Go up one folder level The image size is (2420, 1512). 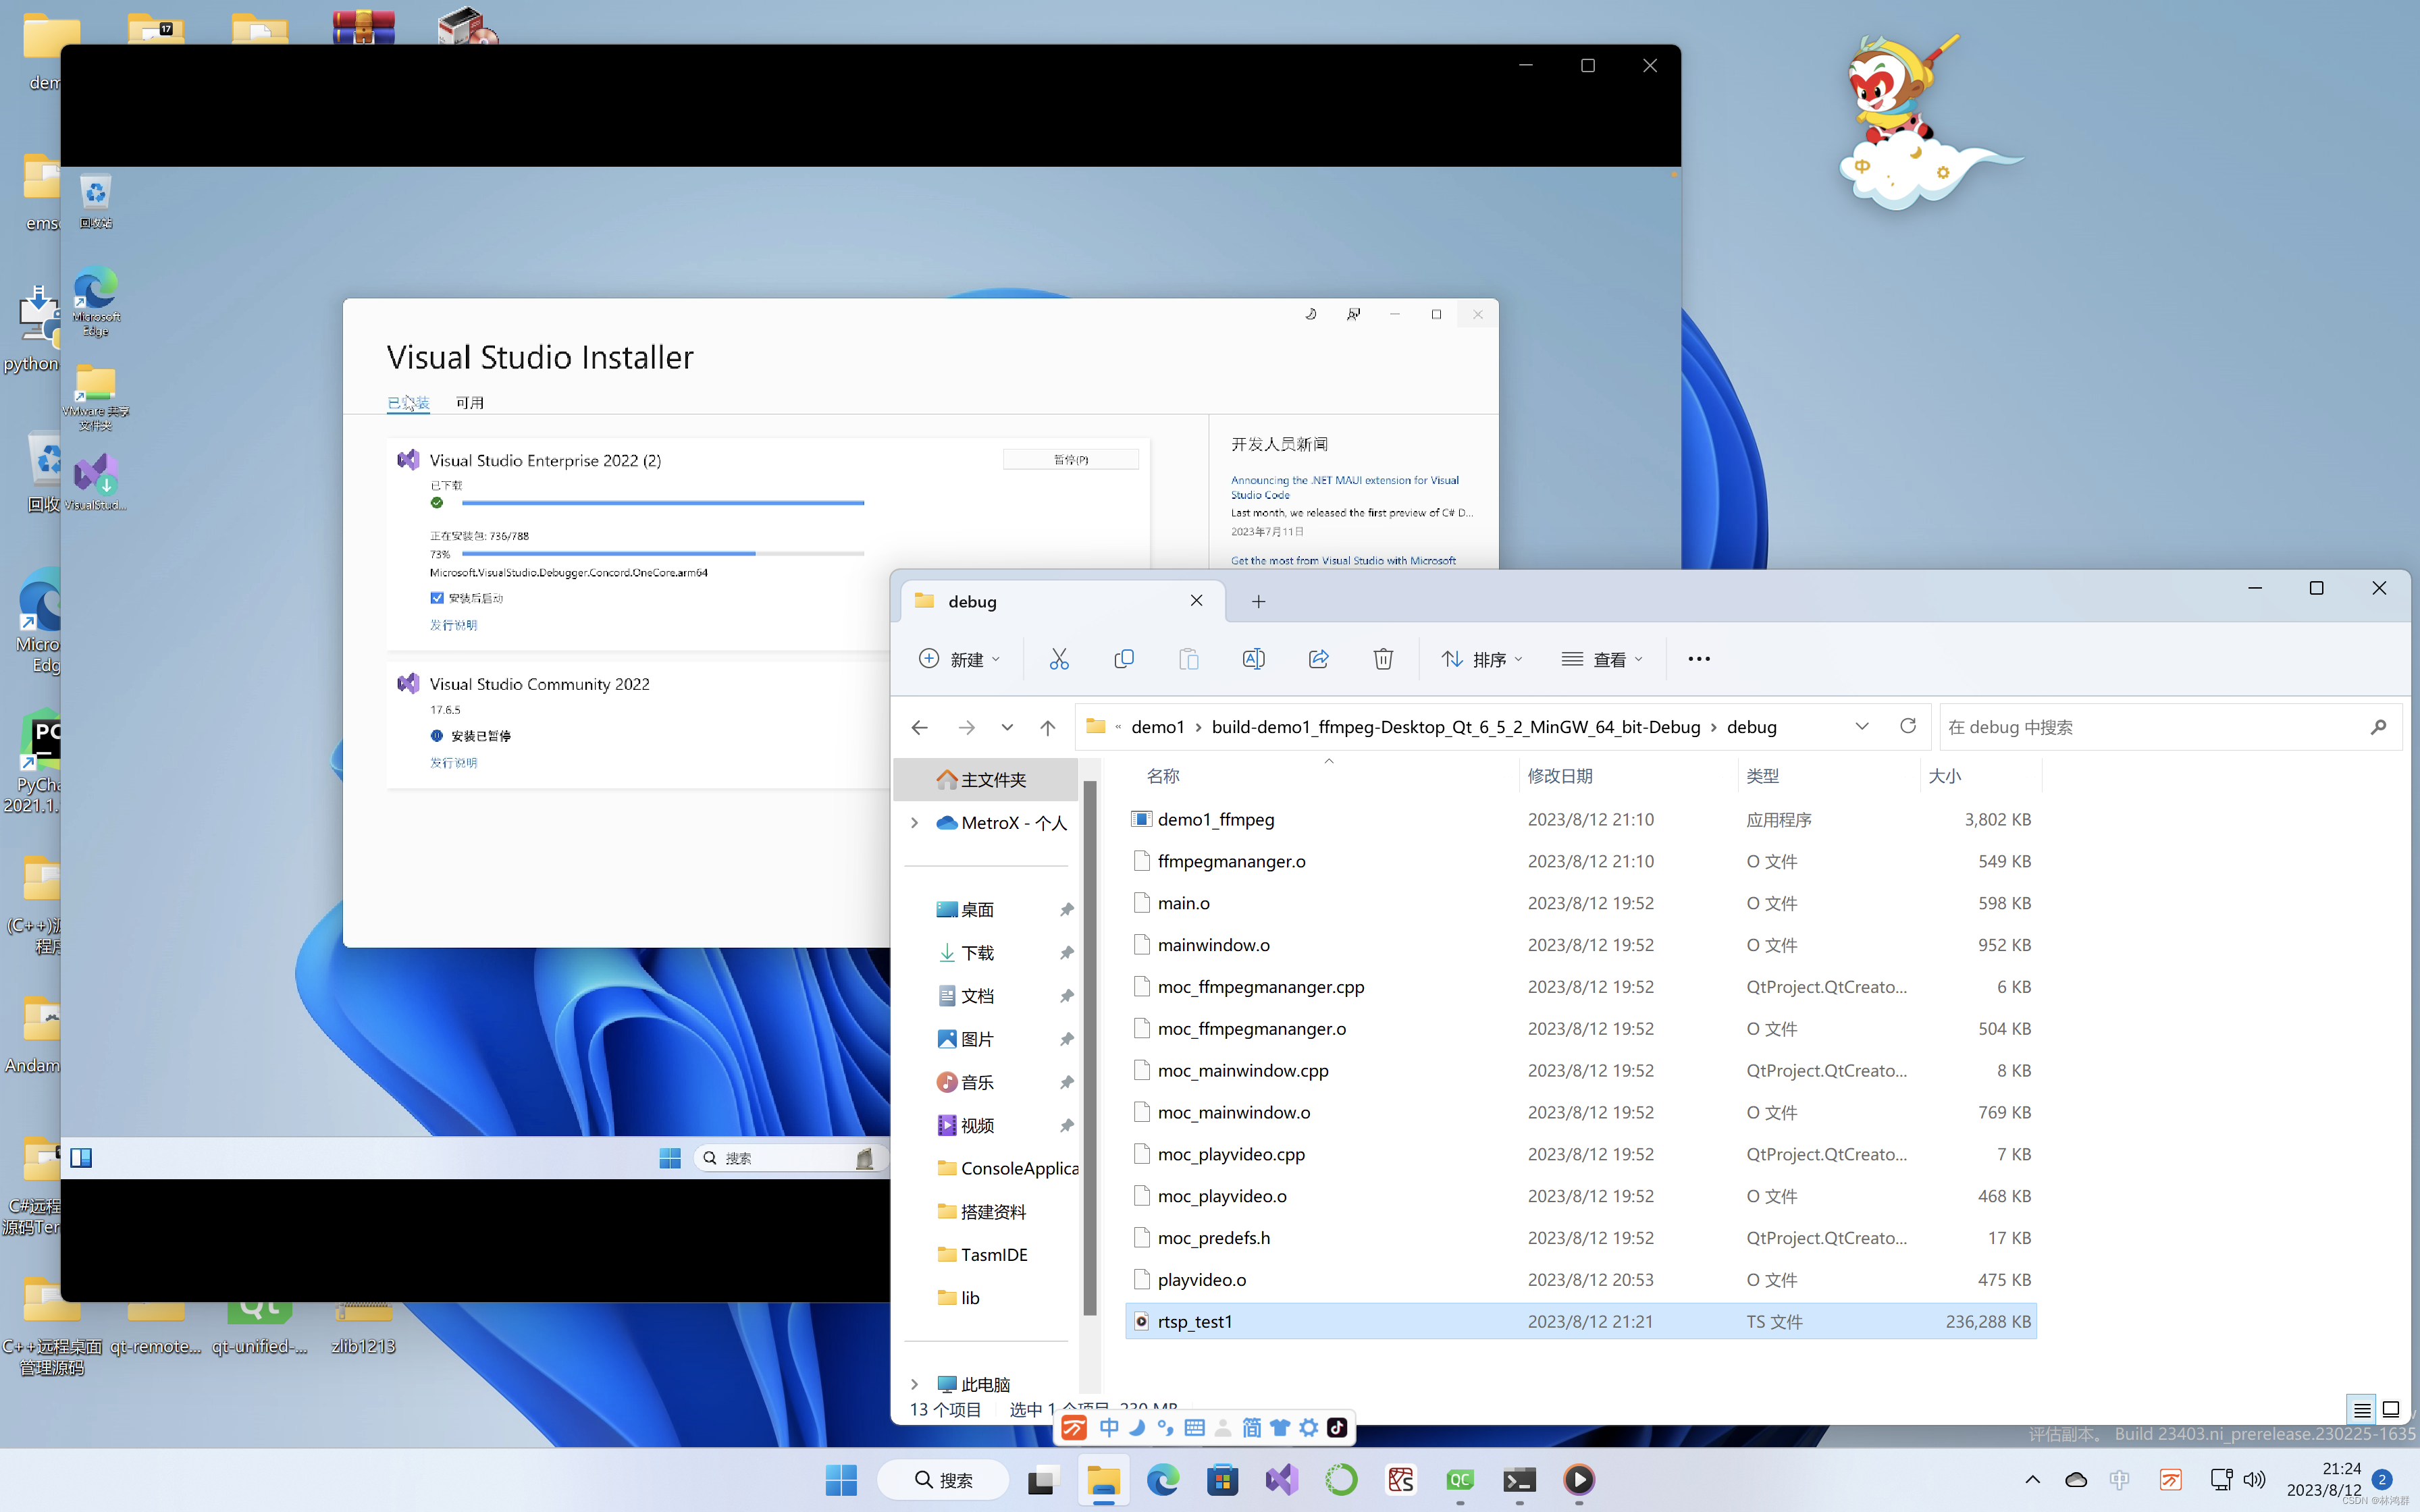tap(1047, 727)
